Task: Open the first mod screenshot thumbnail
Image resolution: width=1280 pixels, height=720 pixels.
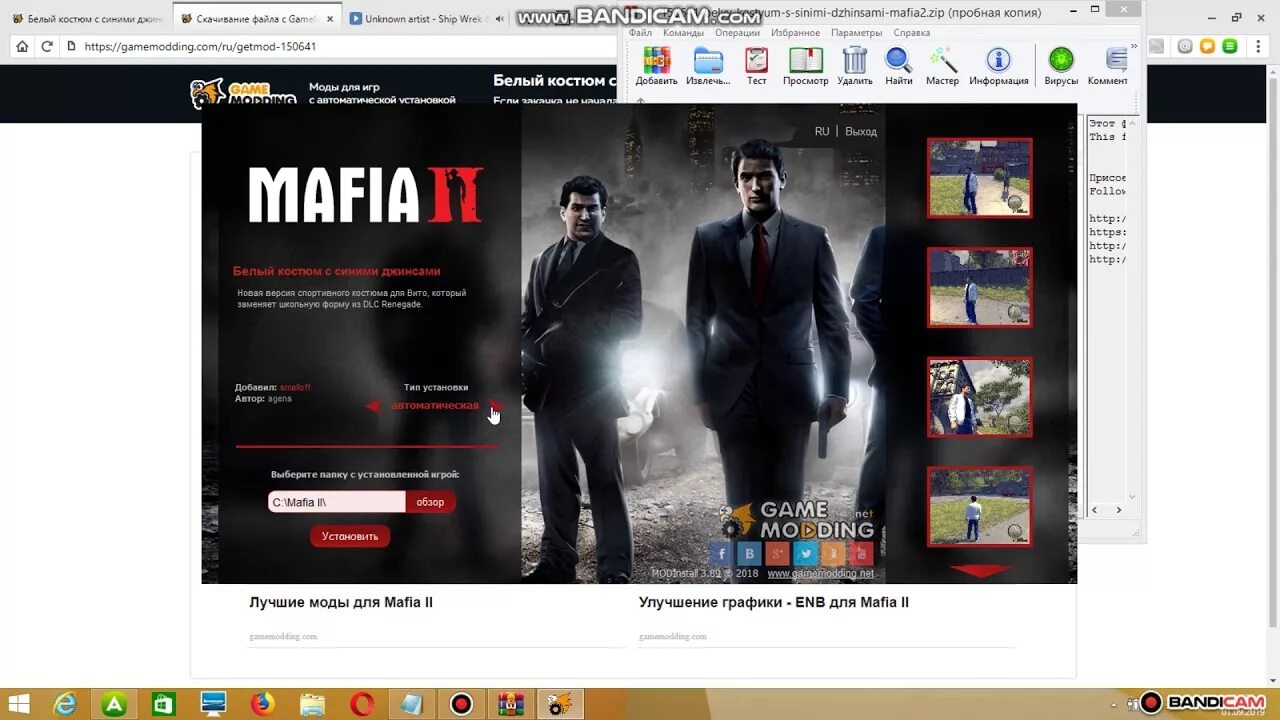Action: tap(979, 178)
